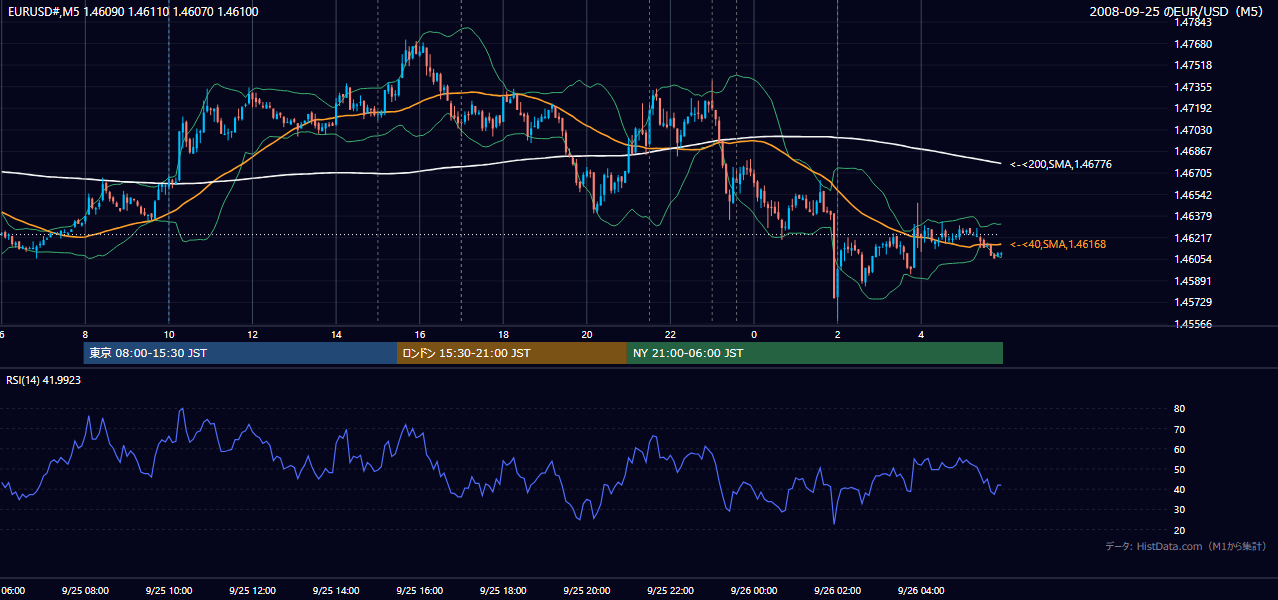Click price axis value 1.45566
This screenshot has height=600, width=1278.
point(1192,324)
